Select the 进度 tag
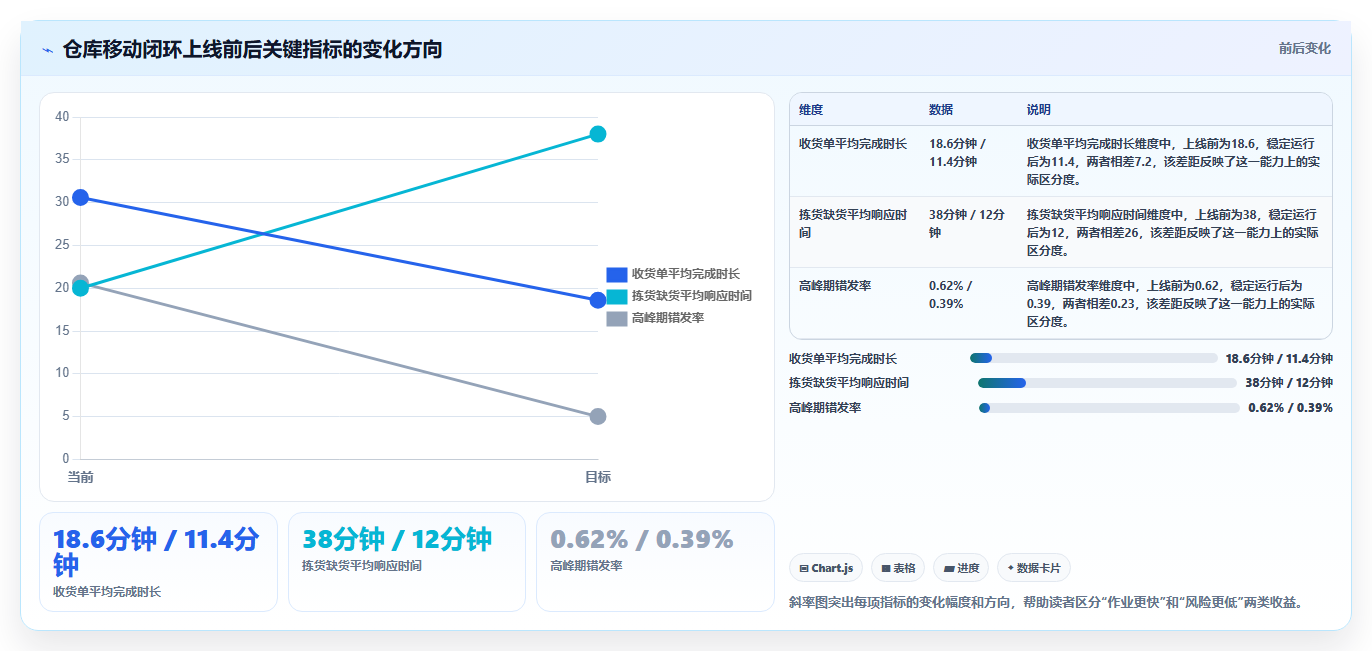 [x=961, y=568]
